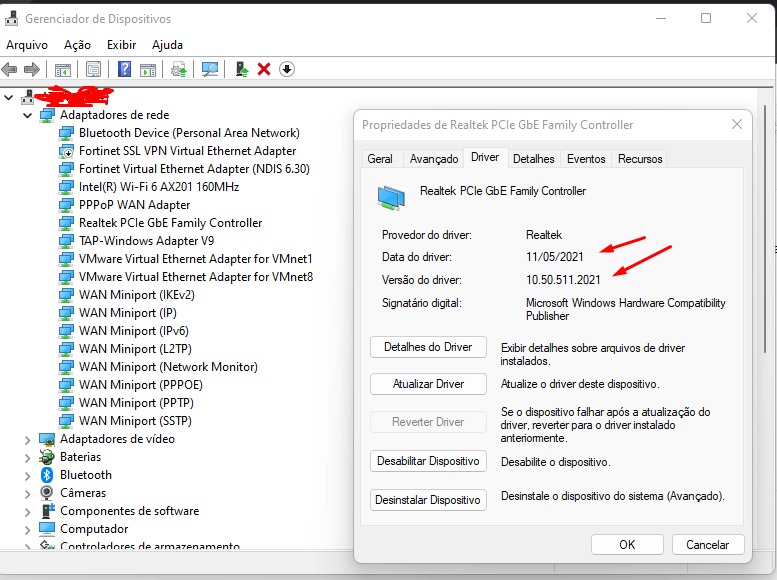Open the Arquivo menu
Image resolution: width=777 pixels, height=580 pixels.
click(x=27, y=45)
